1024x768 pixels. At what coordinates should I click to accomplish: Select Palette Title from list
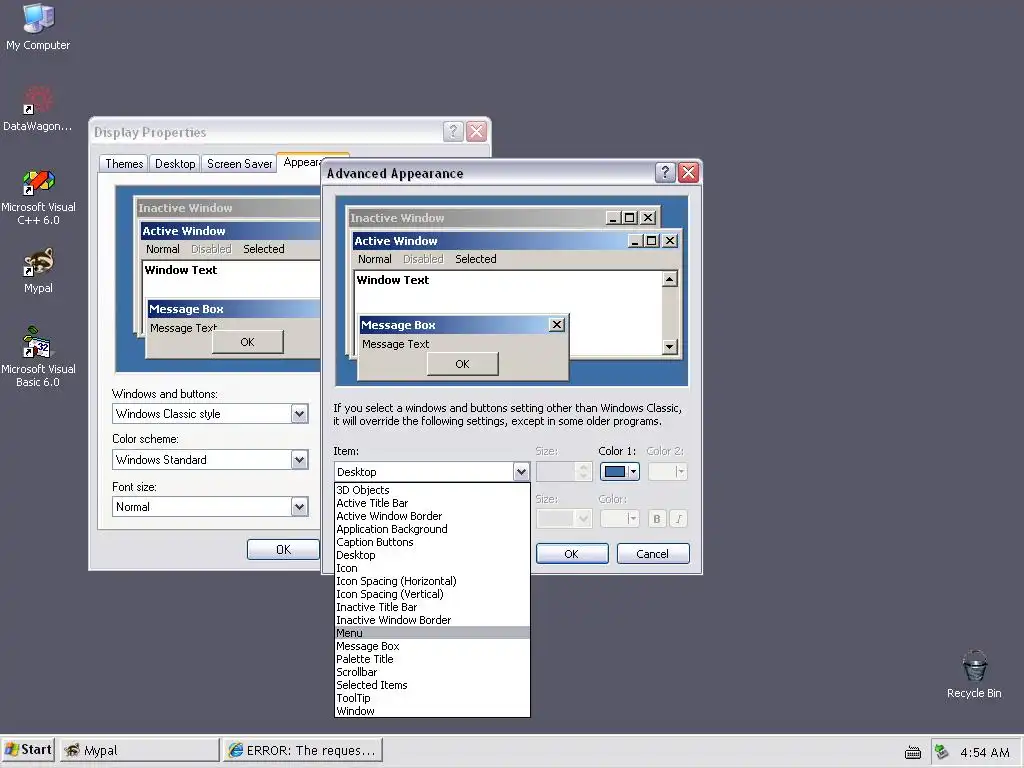pyautogui.click(x=432, y=659)
